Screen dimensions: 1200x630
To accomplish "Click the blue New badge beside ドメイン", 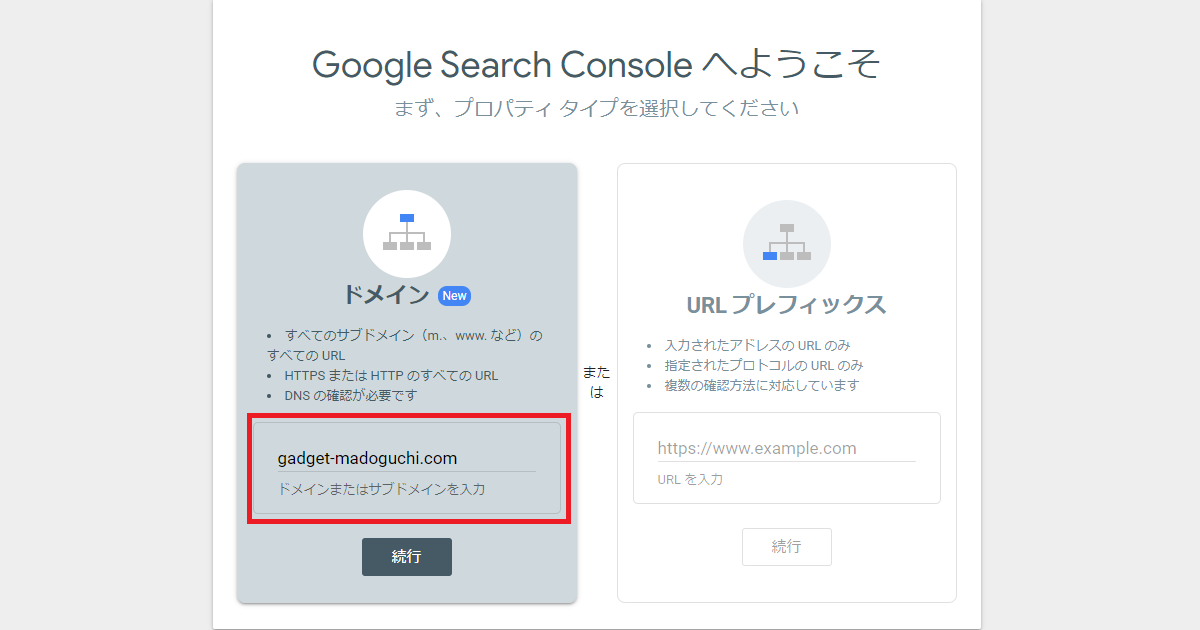I will coord(455,295).
